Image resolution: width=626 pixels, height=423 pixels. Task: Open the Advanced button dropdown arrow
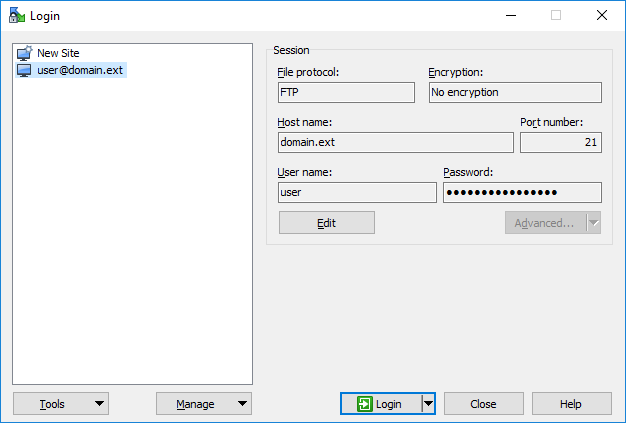(594, 223)
